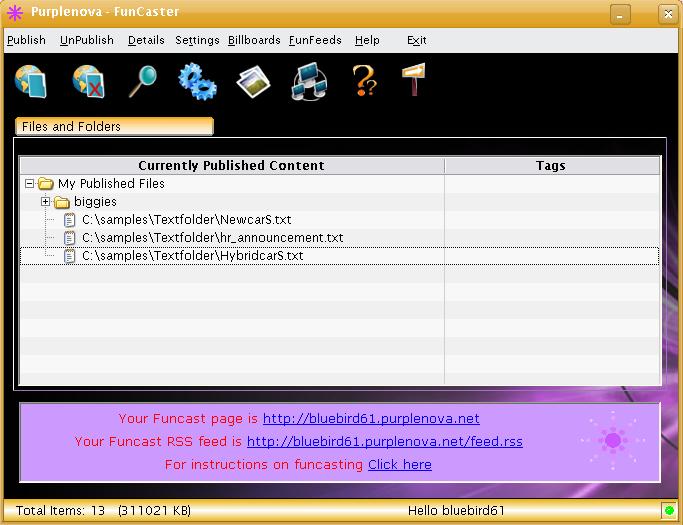683x525 pixels.
Task: Click the NewcarS.txt file icon
Action: [x=69, y=220]
